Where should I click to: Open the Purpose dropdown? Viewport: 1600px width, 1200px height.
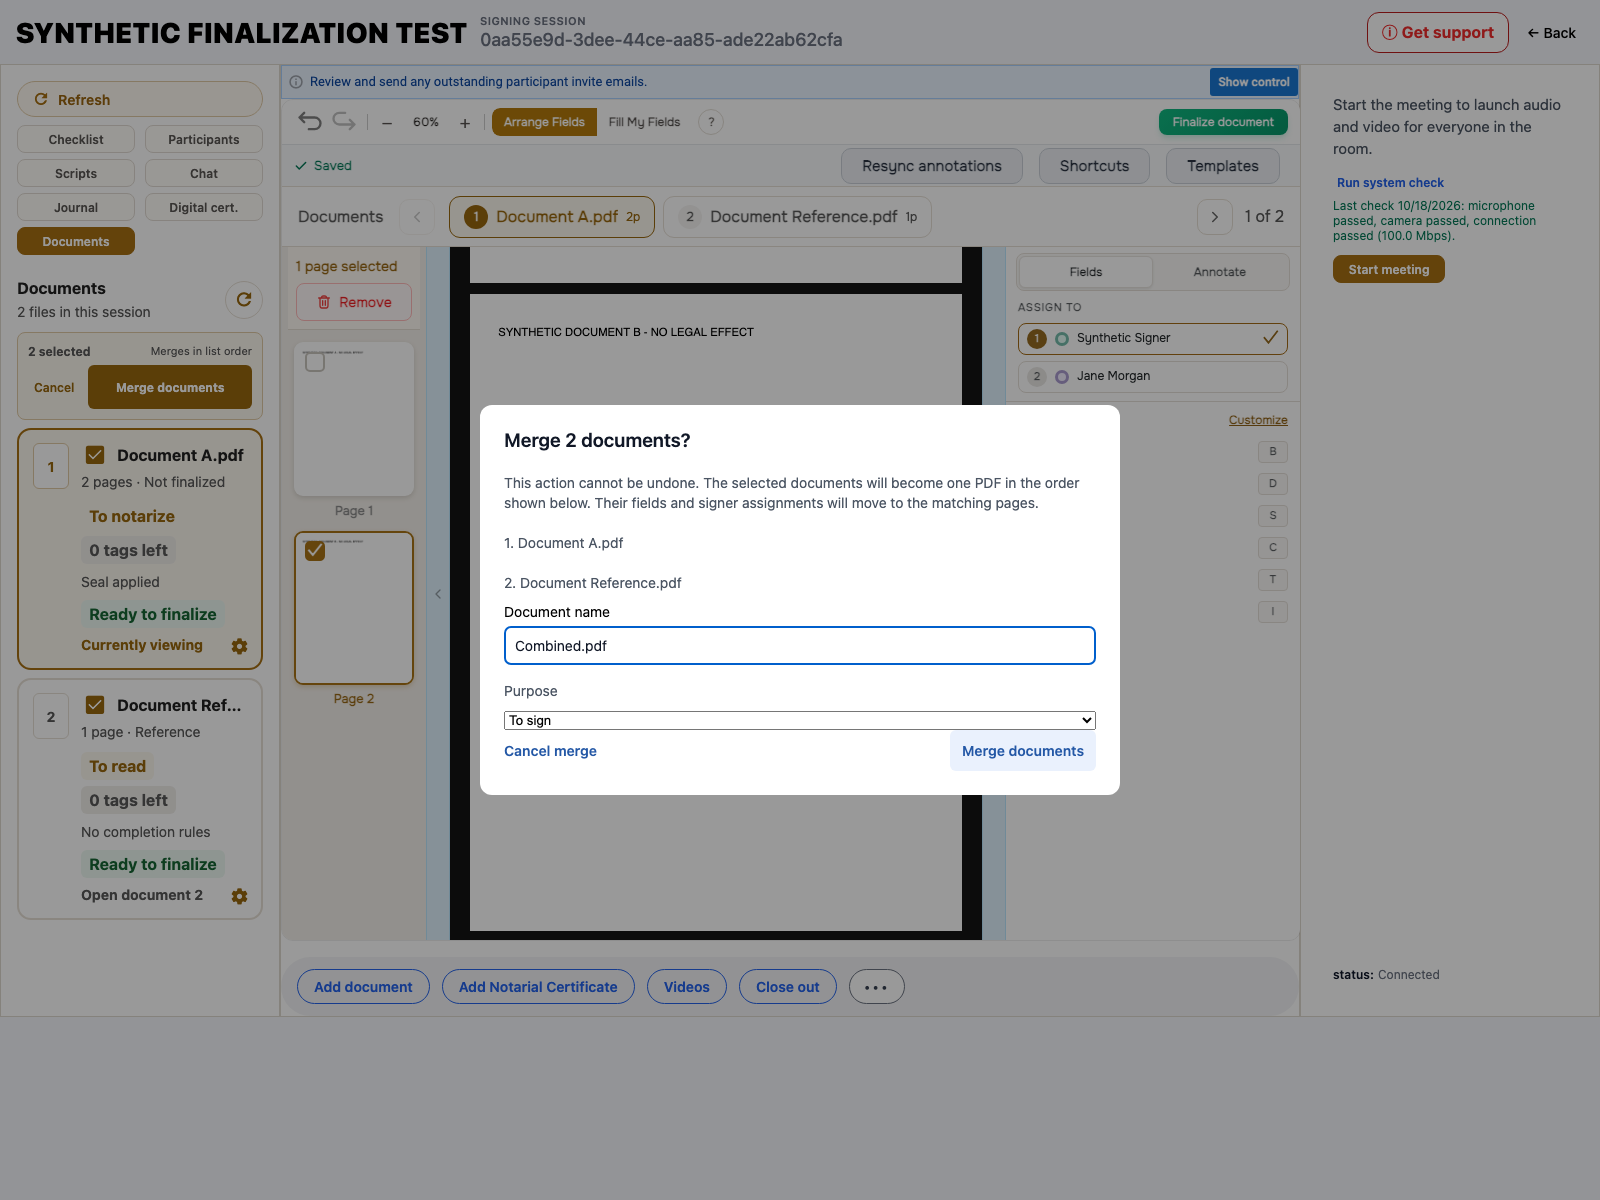pos(800,720)
